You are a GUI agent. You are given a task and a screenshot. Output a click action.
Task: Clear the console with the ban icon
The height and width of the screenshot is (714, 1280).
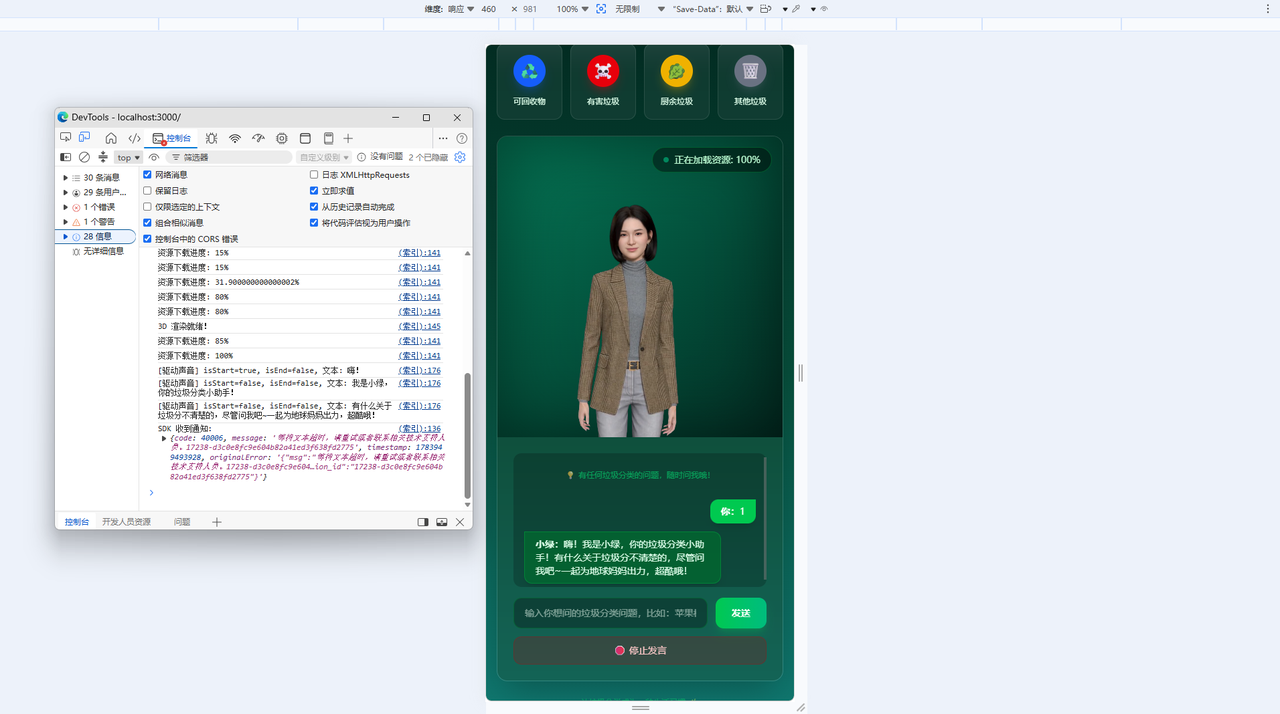tap(85, 157)
